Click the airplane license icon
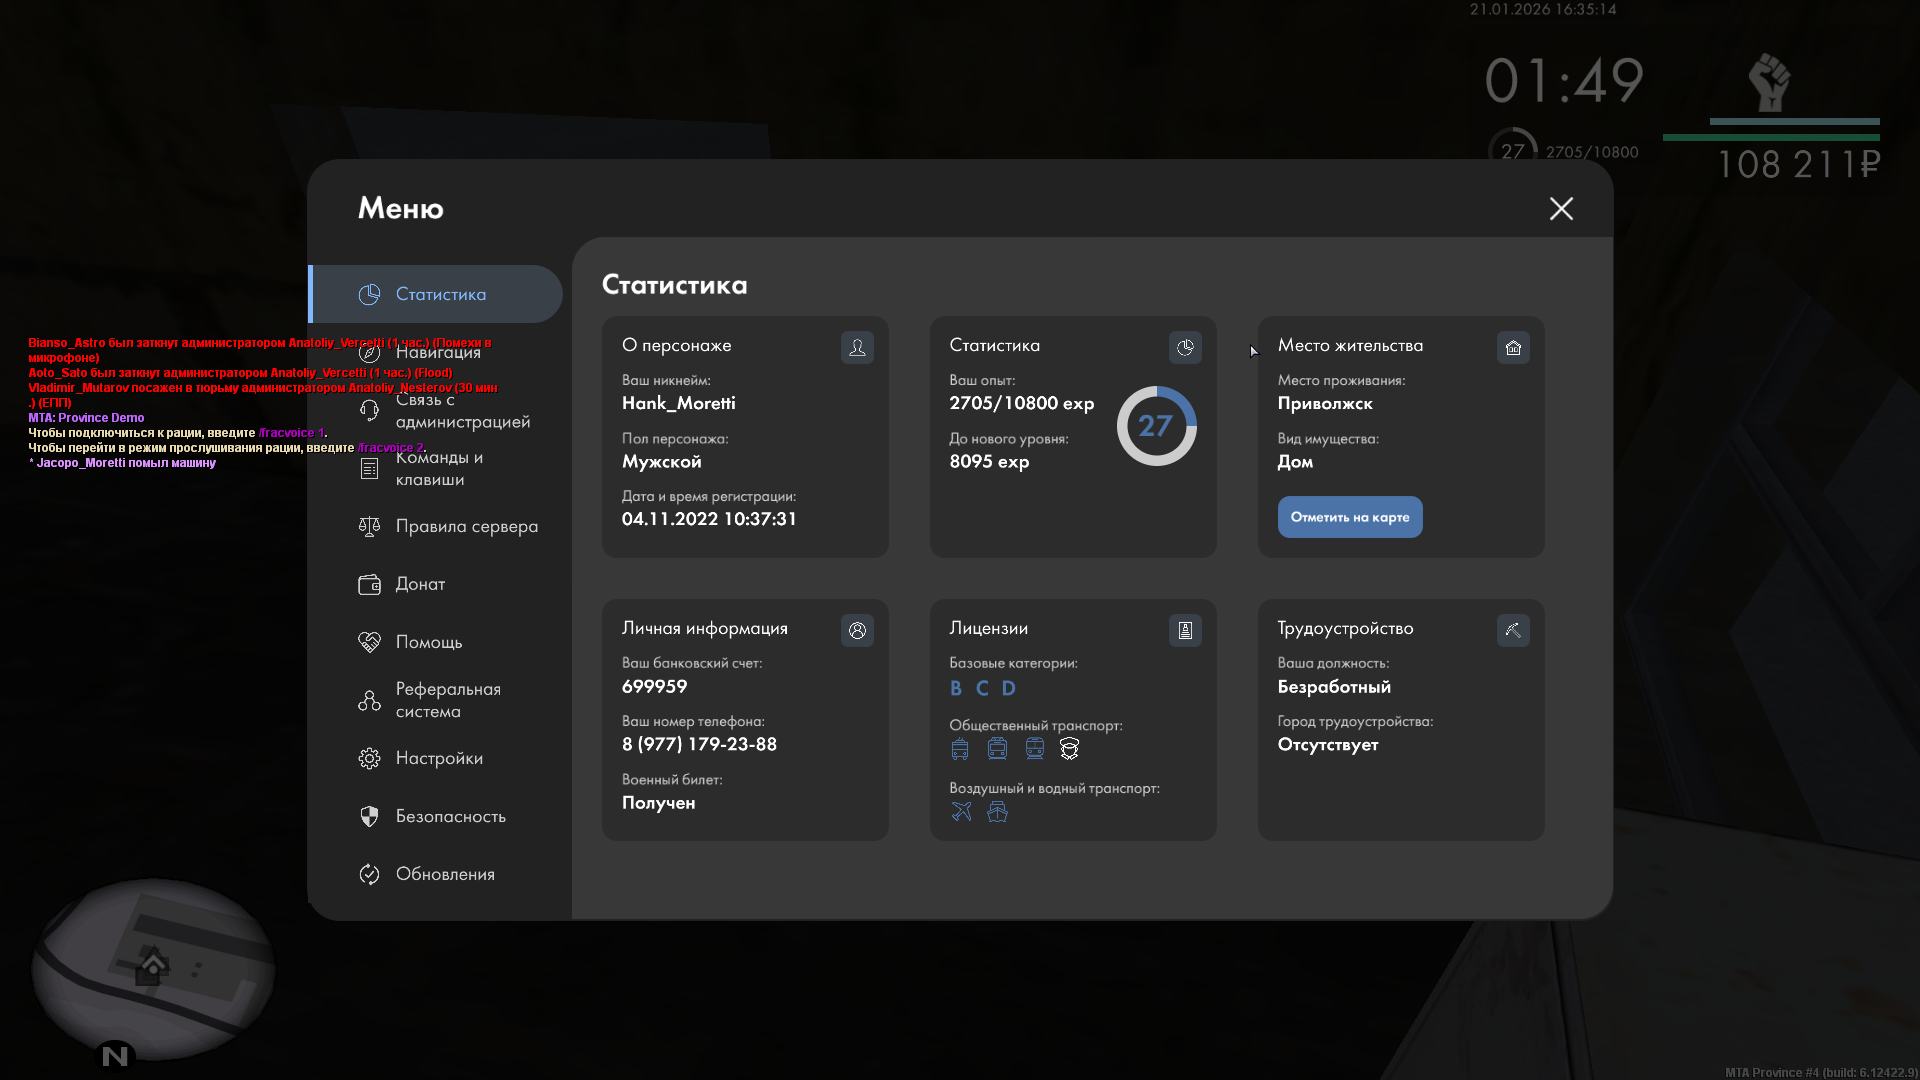This screenshot has width=1920, height=1080. point(961,812)
